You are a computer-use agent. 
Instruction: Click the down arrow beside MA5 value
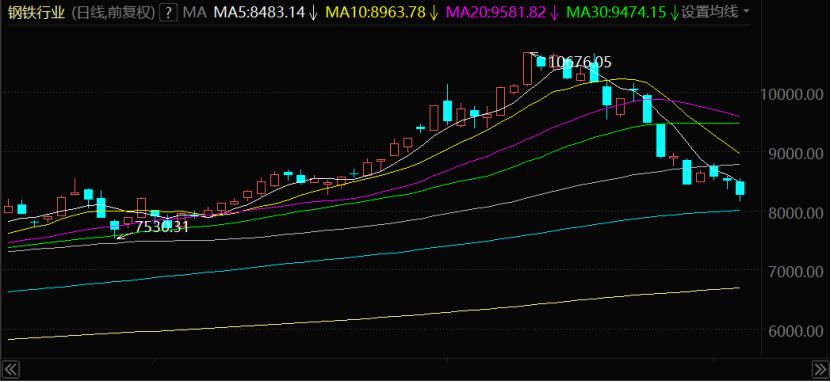(x=313, y=13)
